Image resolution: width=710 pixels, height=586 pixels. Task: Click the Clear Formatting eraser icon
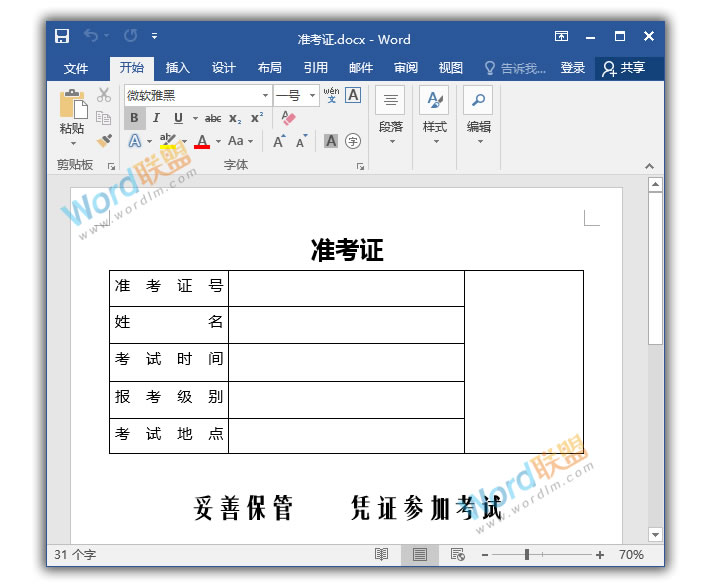tap(289, 118)
